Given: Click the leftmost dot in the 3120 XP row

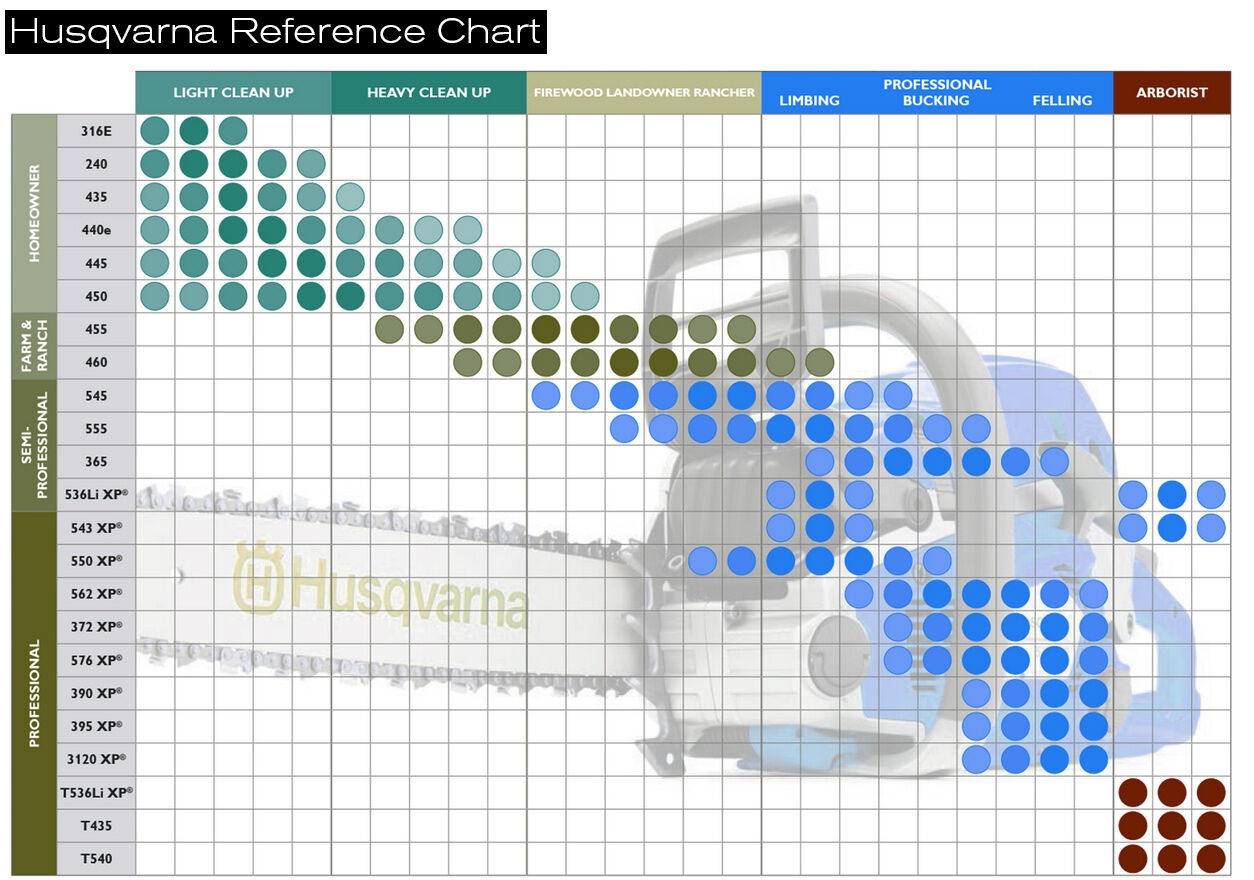Looking at the screenshot, I should (976, 759).
